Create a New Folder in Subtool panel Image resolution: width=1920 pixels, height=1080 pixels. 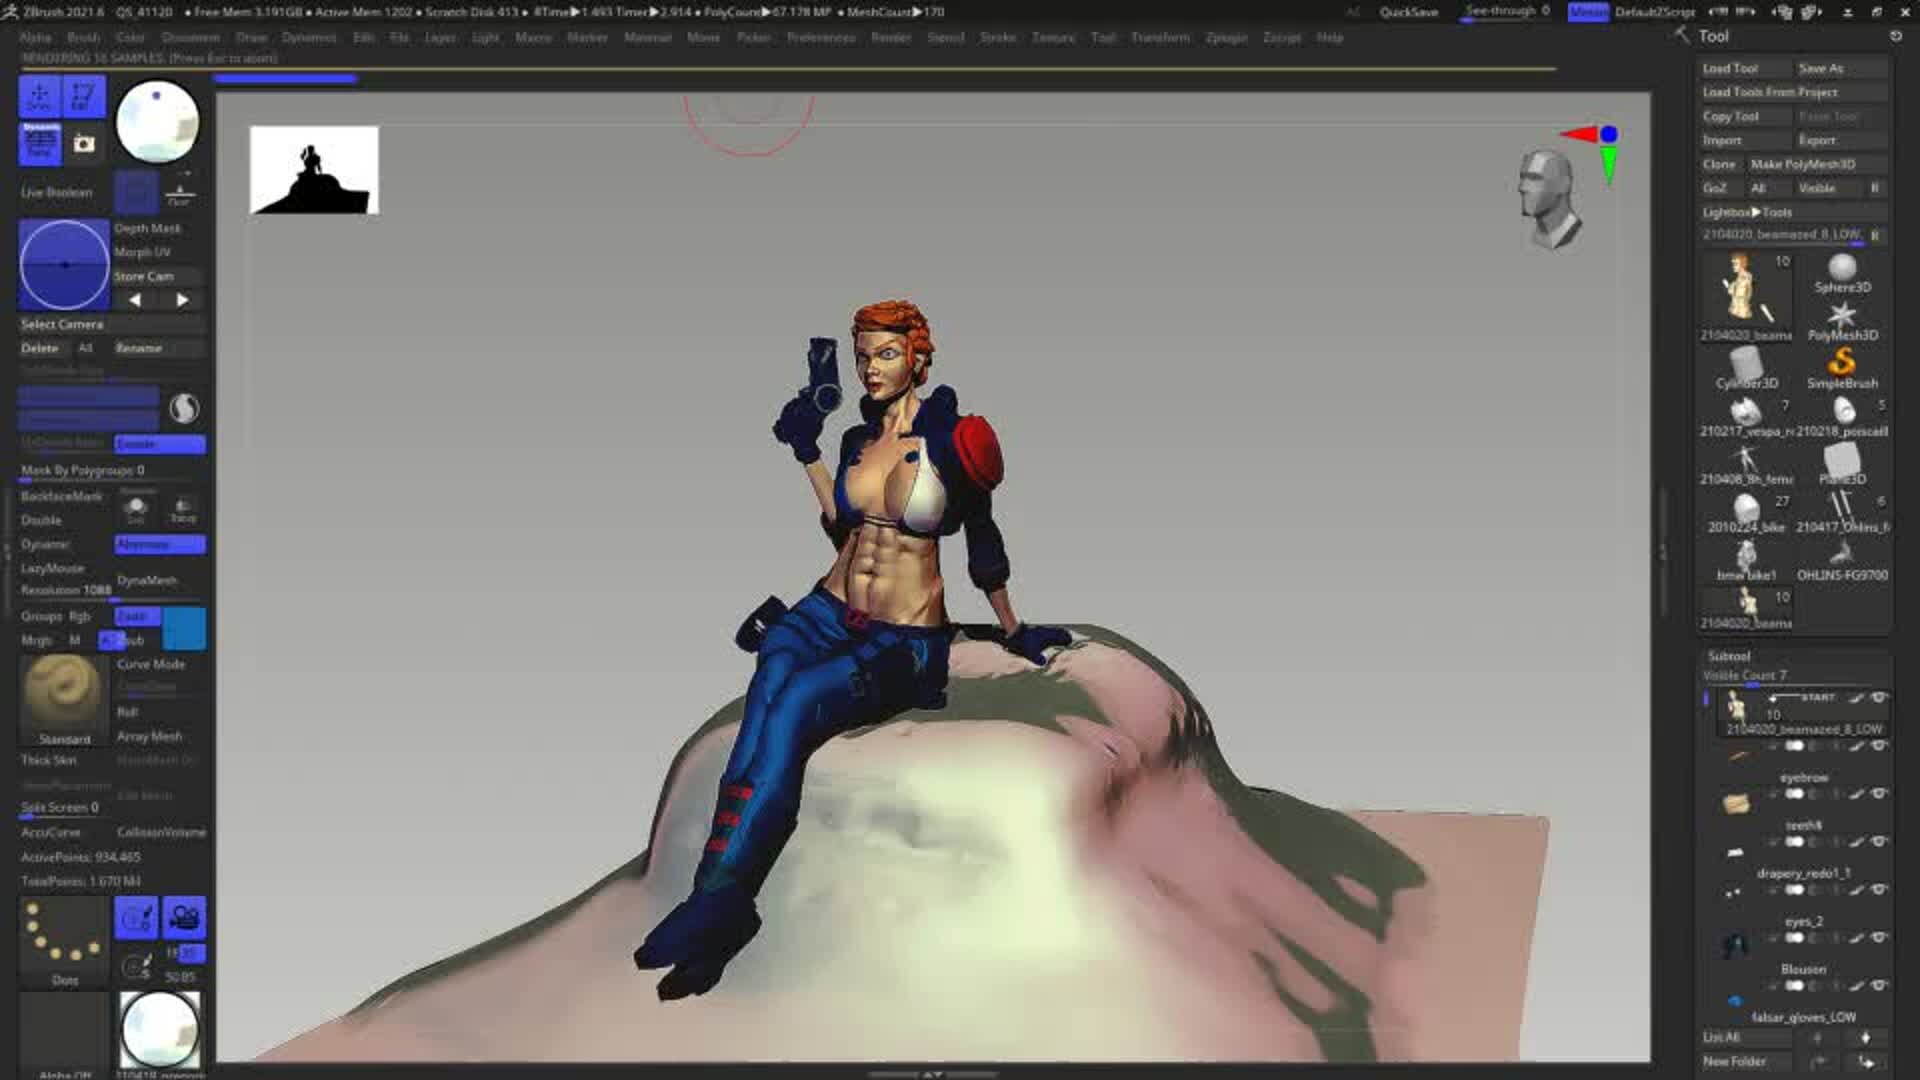click(x=1737, y=1060)
